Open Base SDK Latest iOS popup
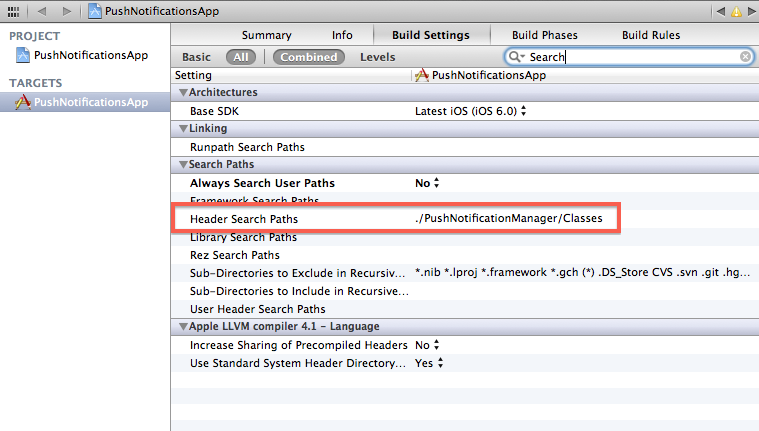Screen dimensions: 759x431 (x=471, y=111)
